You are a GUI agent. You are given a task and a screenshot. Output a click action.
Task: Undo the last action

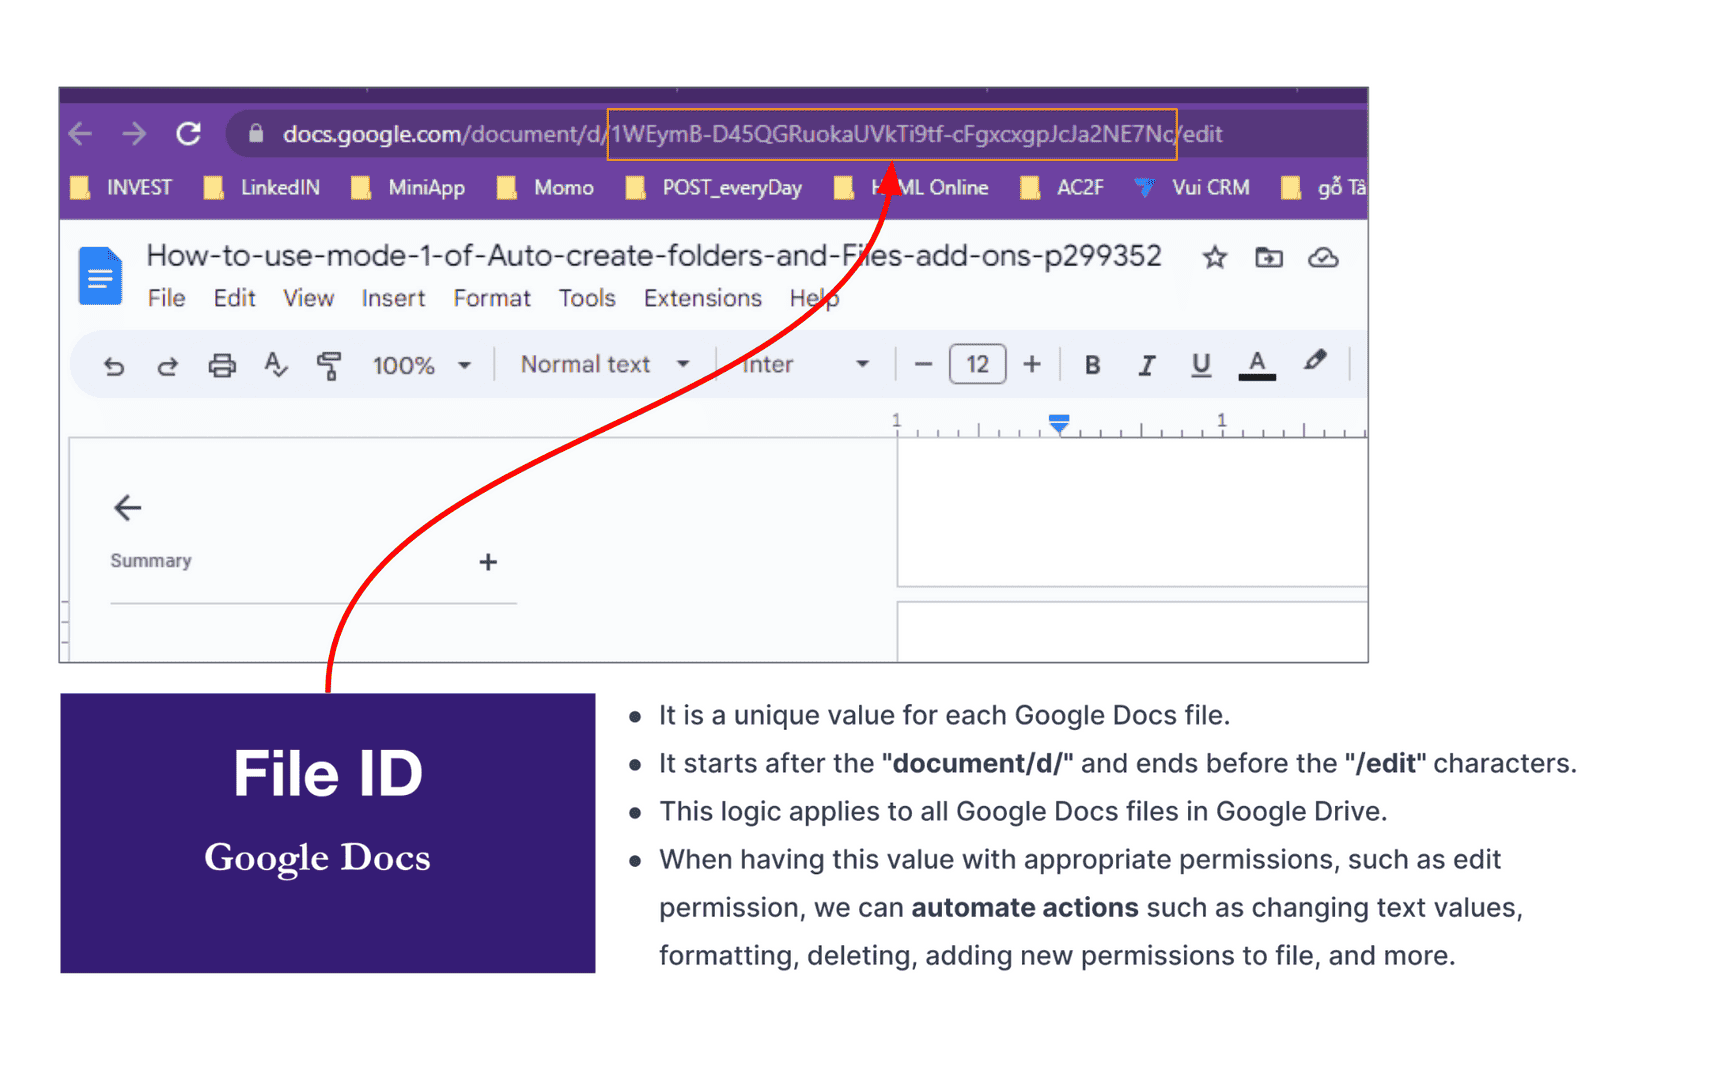[113, 364]
